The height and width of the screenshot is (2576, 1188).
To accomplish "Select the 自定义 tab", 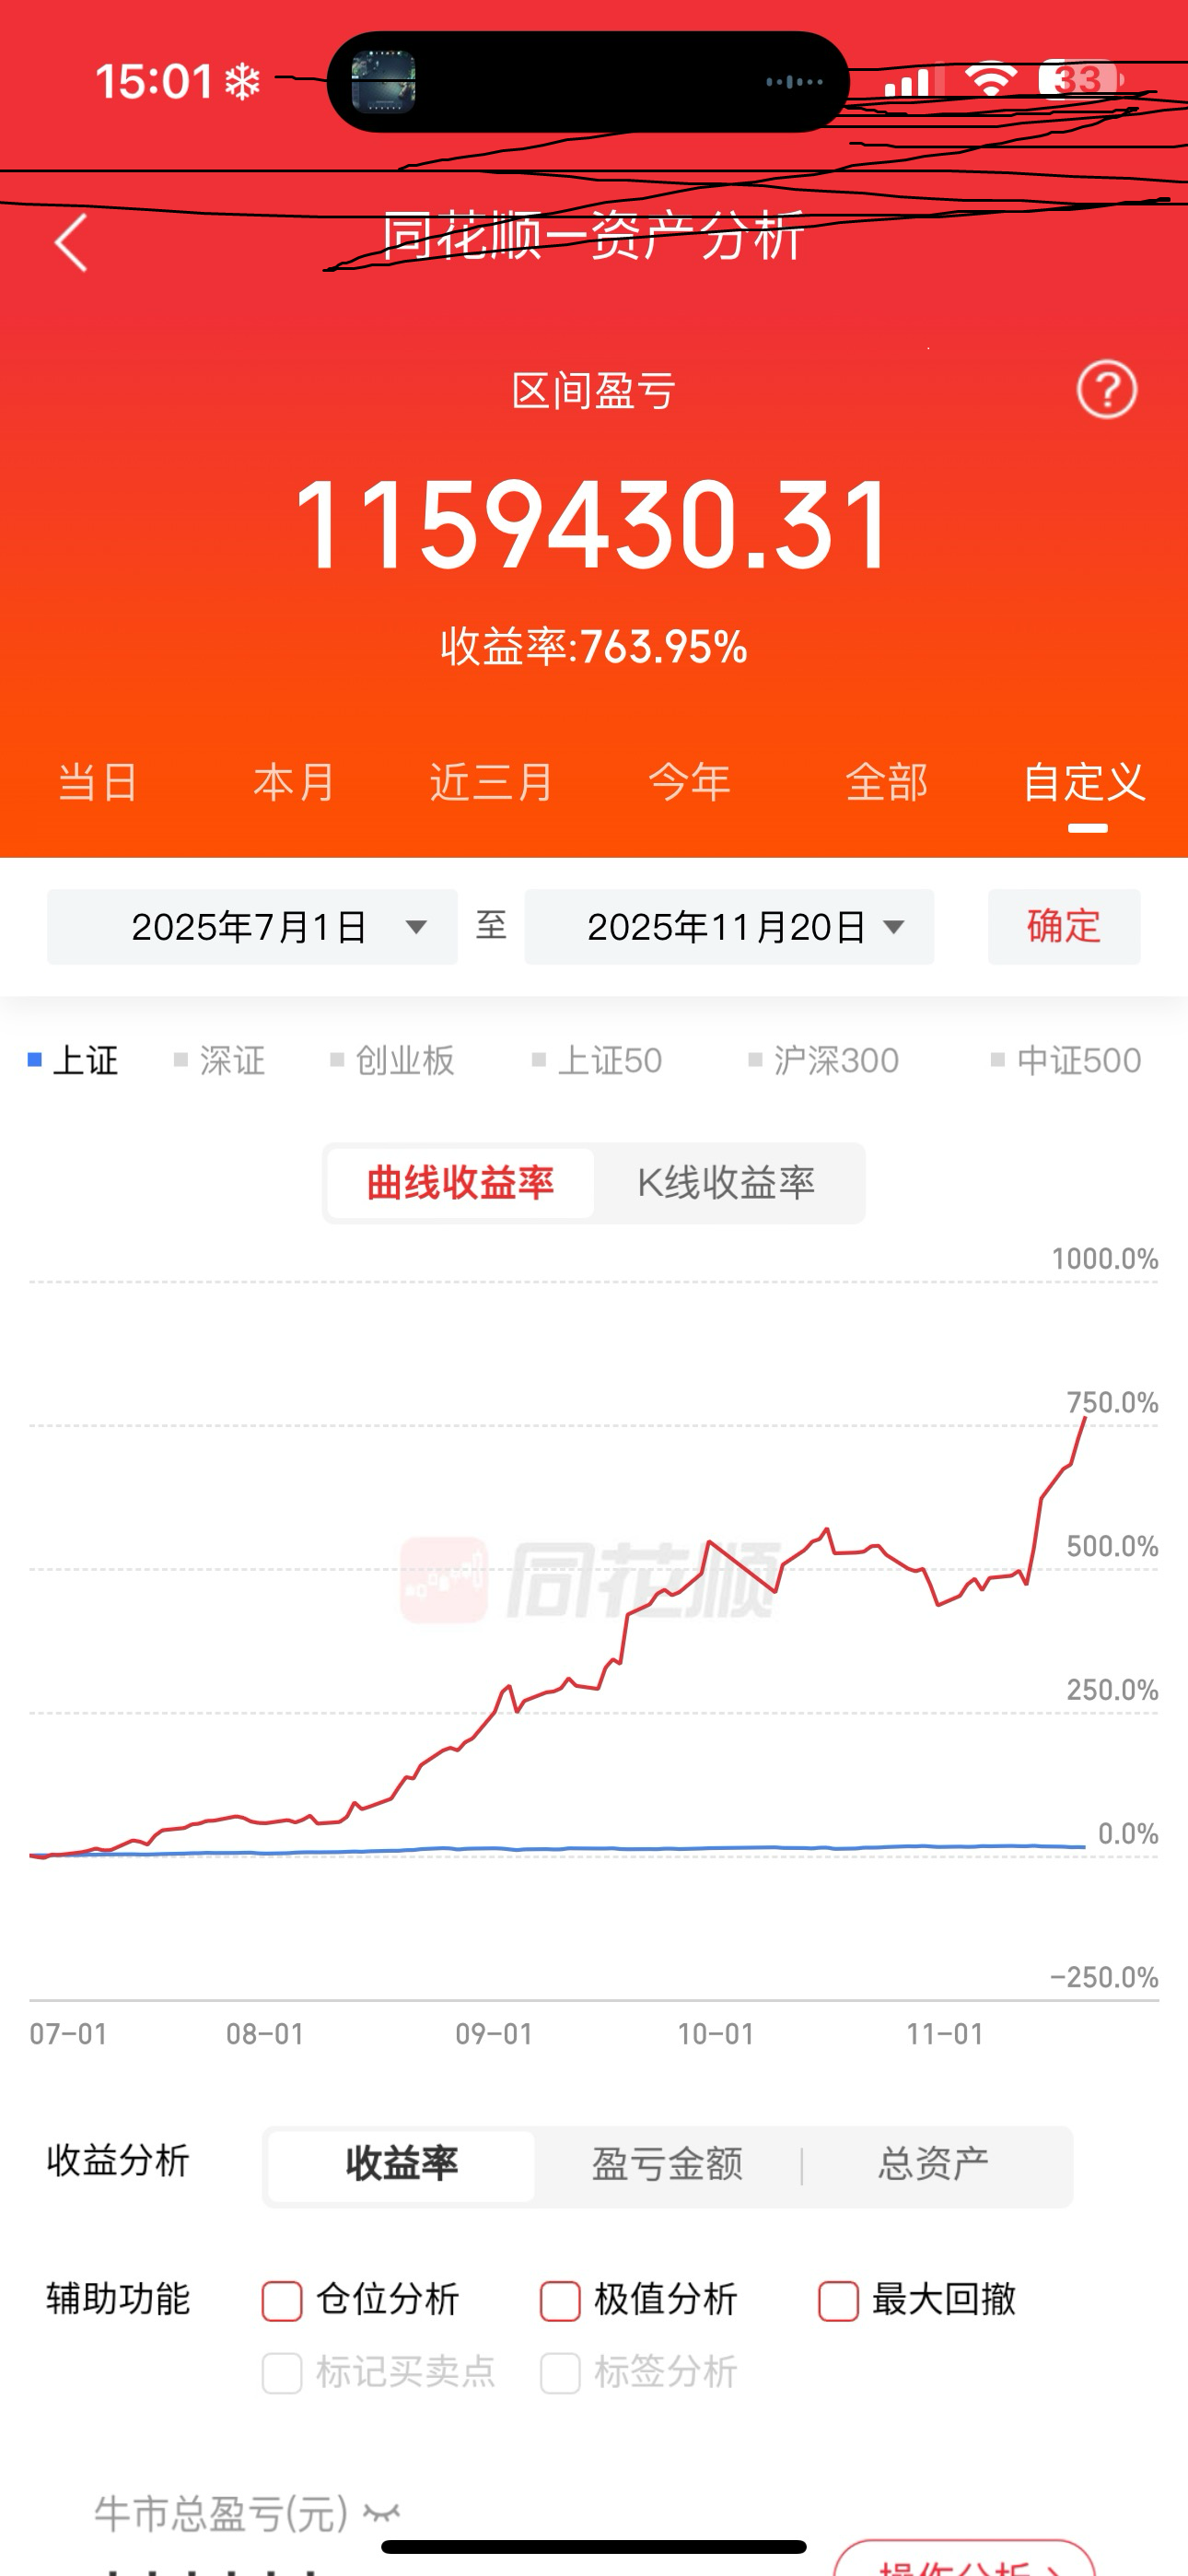I will (x=1084, y=782).
